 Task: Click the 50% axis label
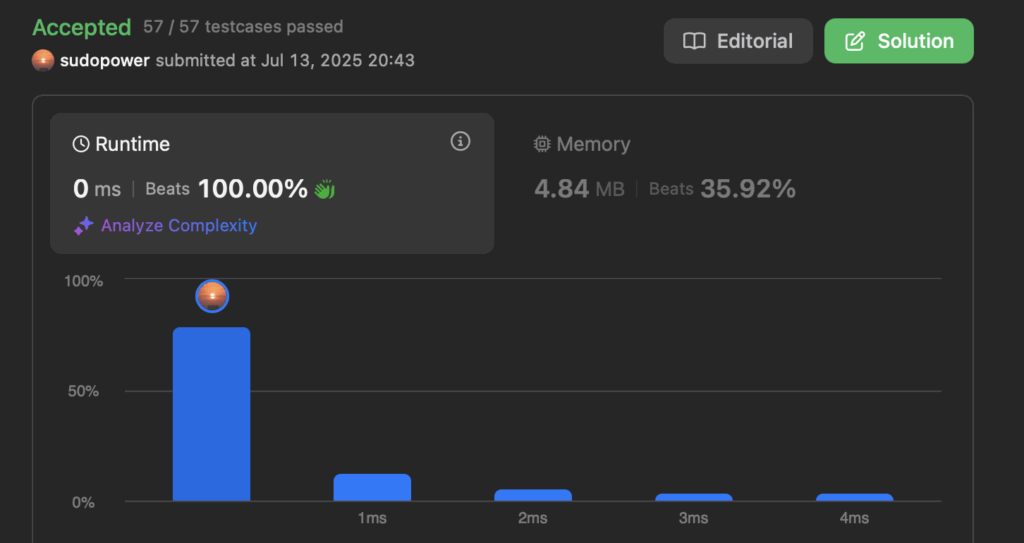click(x=84, y=391)
